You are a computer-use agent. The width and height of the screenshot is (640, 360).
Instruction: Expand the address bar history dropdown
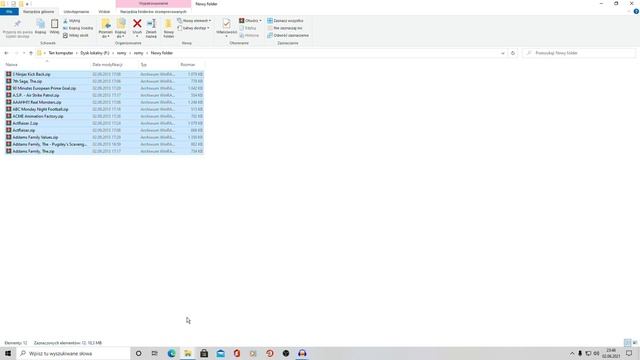502,53
